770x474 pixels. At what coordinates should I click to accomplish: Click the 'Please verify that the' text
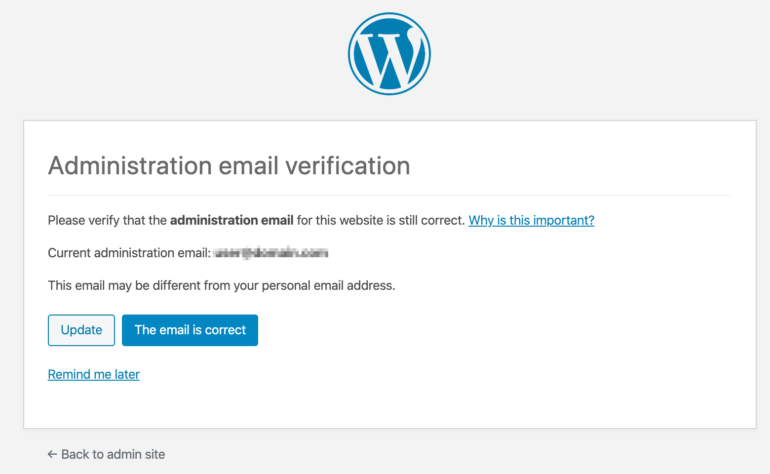tap(108, 221)
